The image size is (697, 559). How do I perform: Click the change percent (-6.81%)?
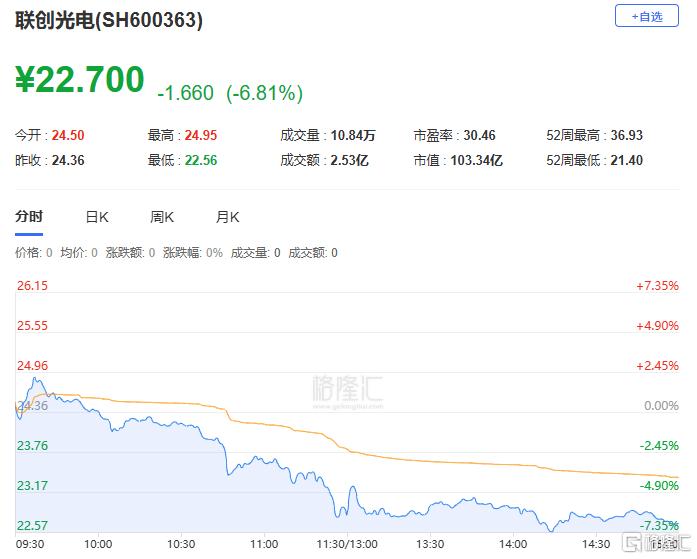[x=264, y=93]
